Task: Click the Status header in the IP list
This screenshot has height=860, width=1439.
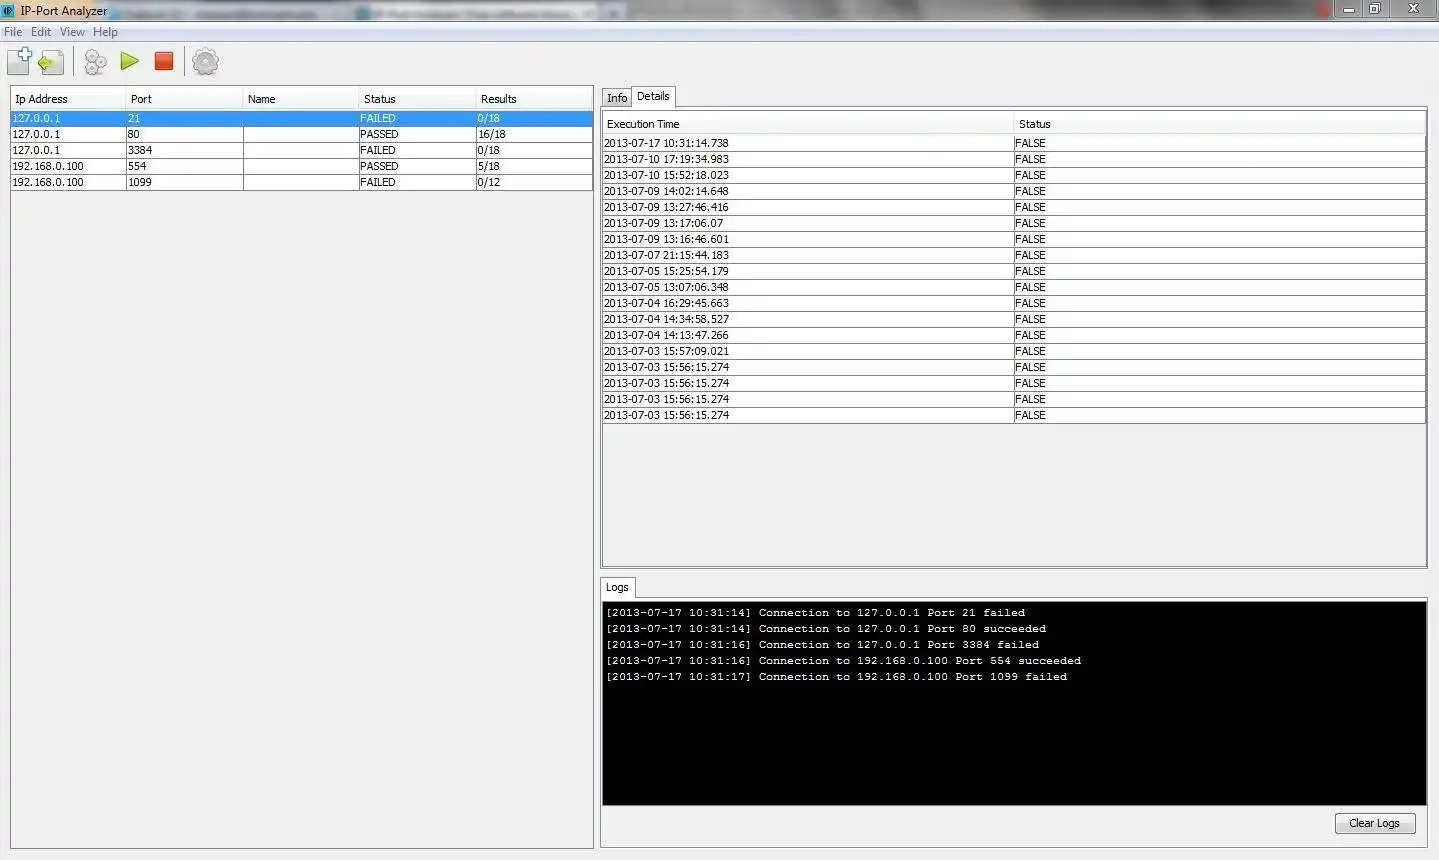Action: 417,99
